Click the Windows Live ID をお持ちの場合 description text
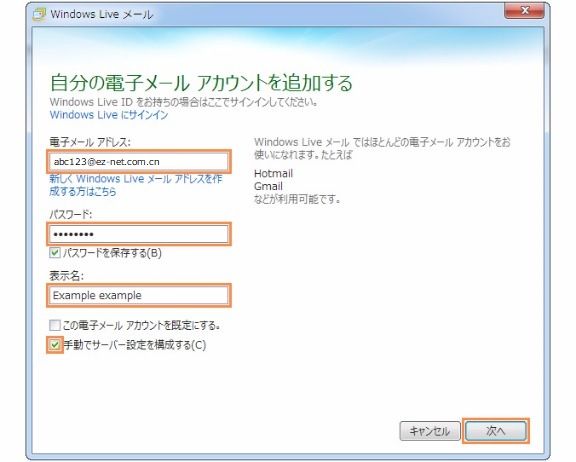 [184, 102]
